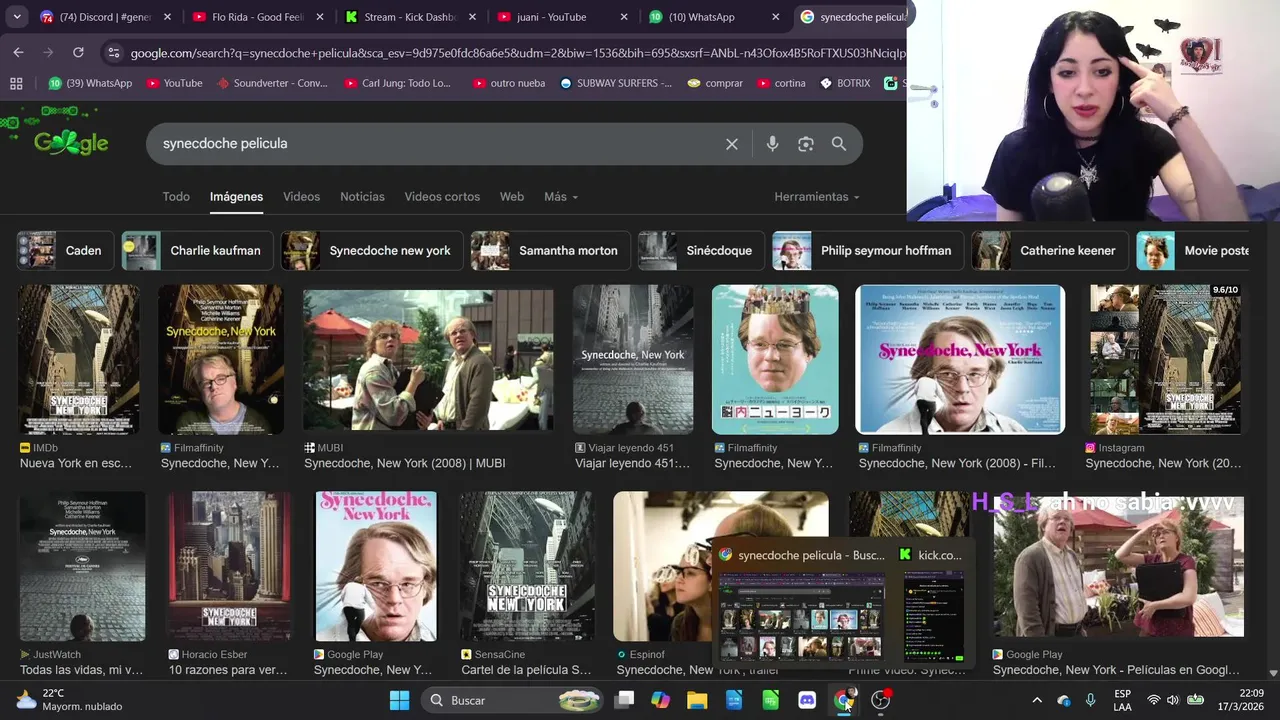Open the volume control in system tray
The height and width of the screenshot is (720, 1280).
pyautogui.click(x=1173, y=700)
